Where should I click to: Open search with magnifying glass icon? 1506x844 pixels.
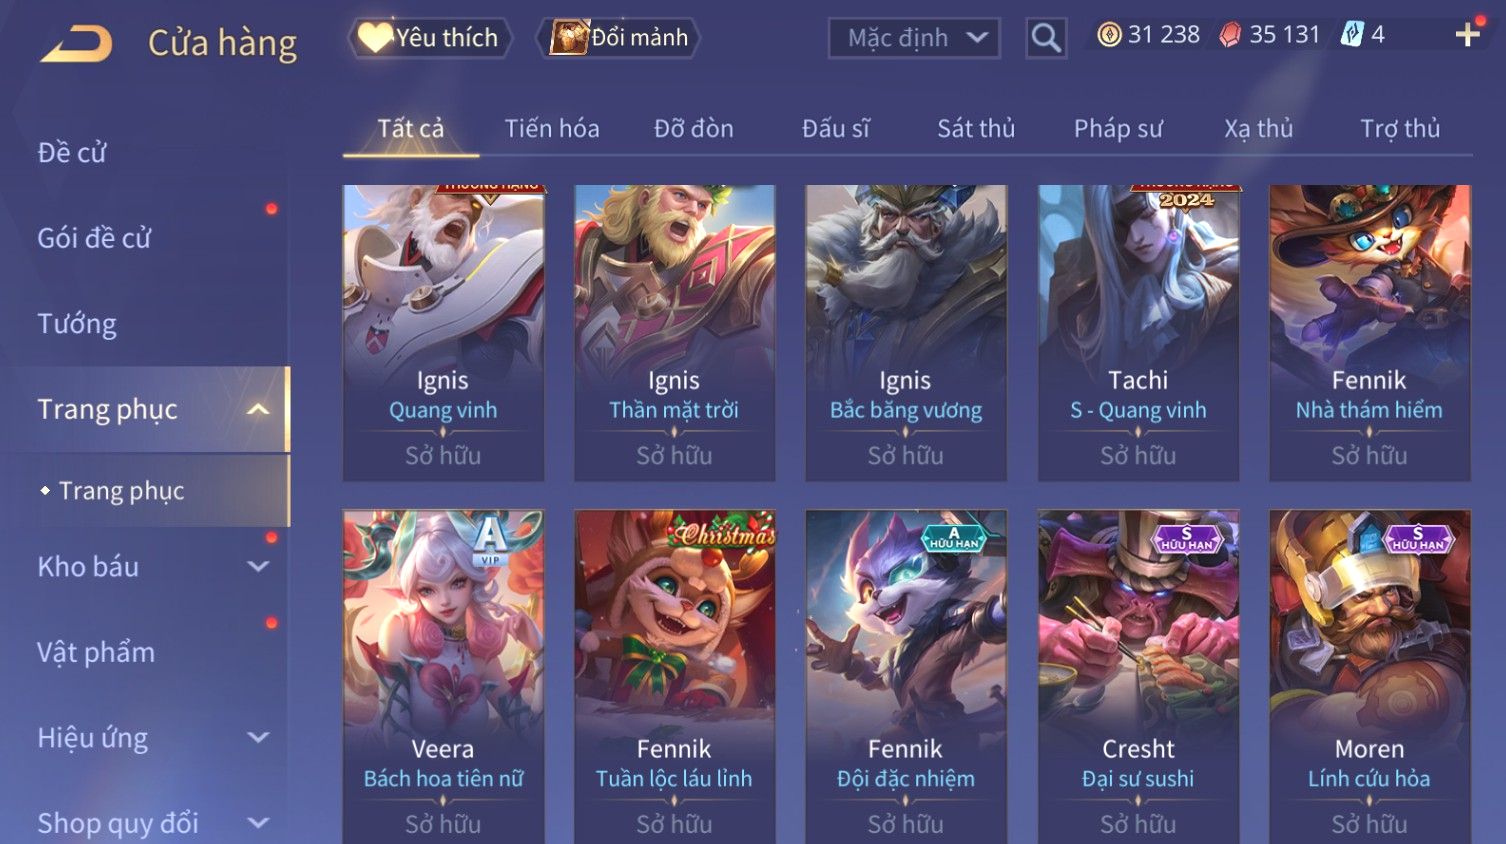coord(1046,38)
